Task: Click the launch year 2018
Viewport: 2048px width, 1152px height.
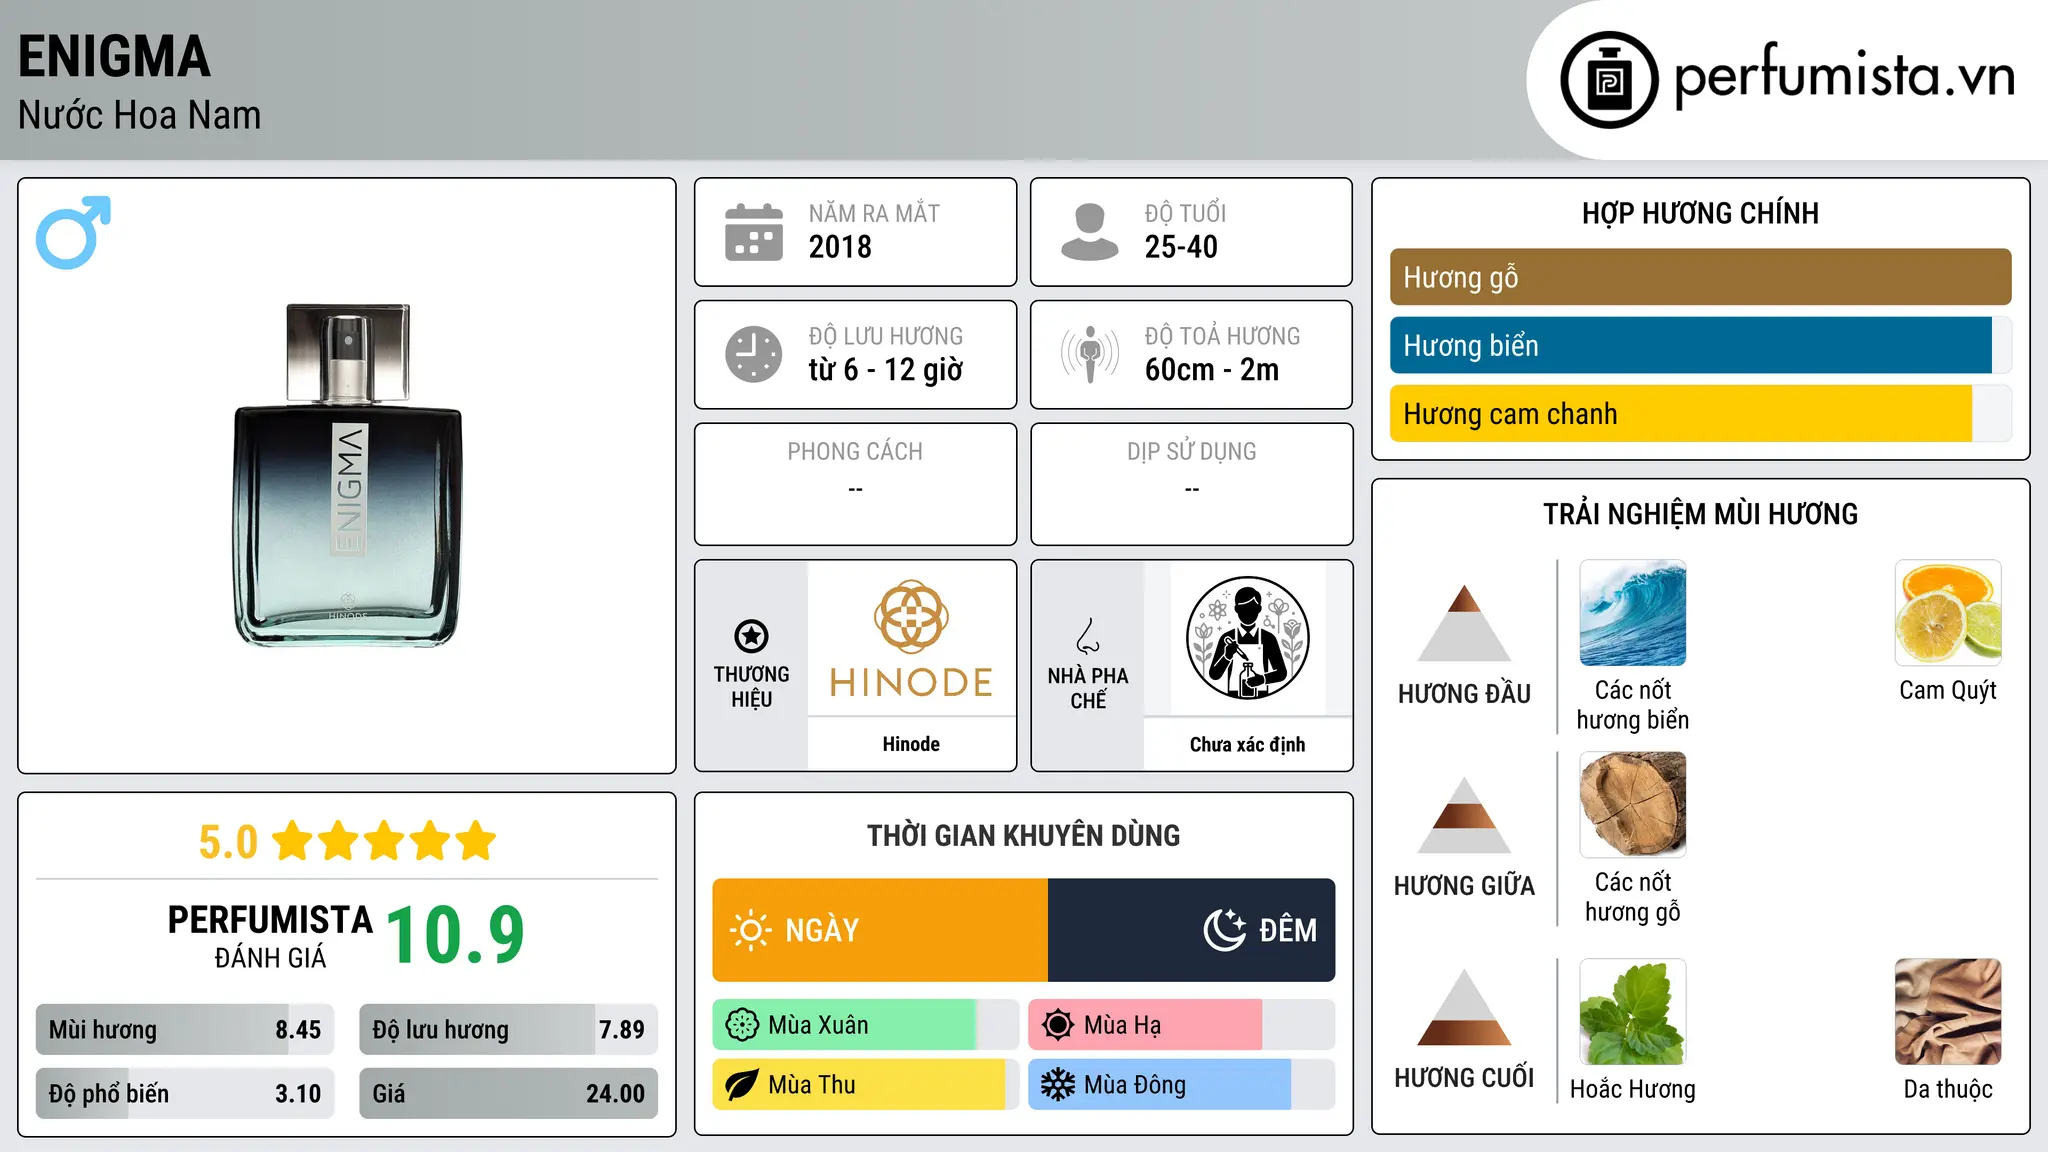Action: pos(840,247)
